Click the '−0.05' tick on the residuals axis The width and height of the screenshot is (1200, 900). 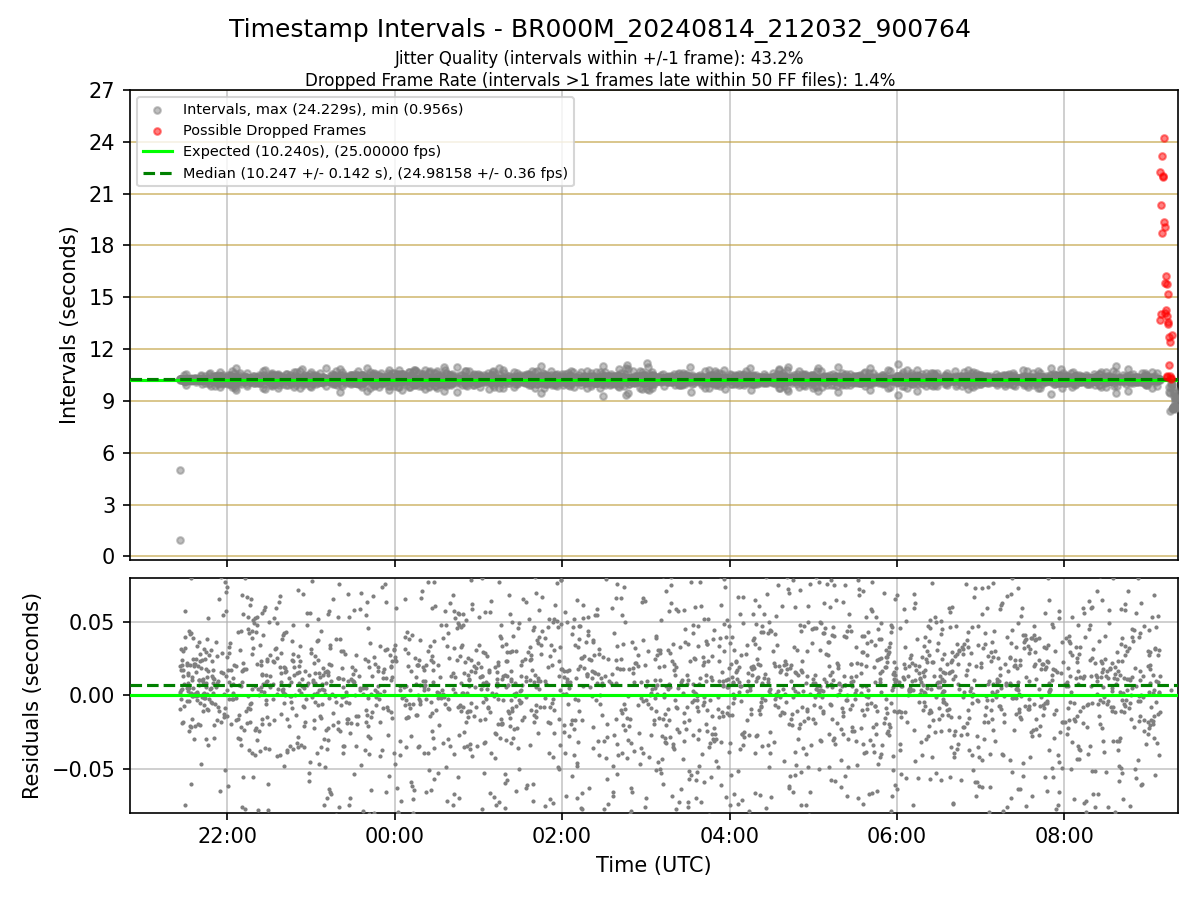[x=86, y=769]
